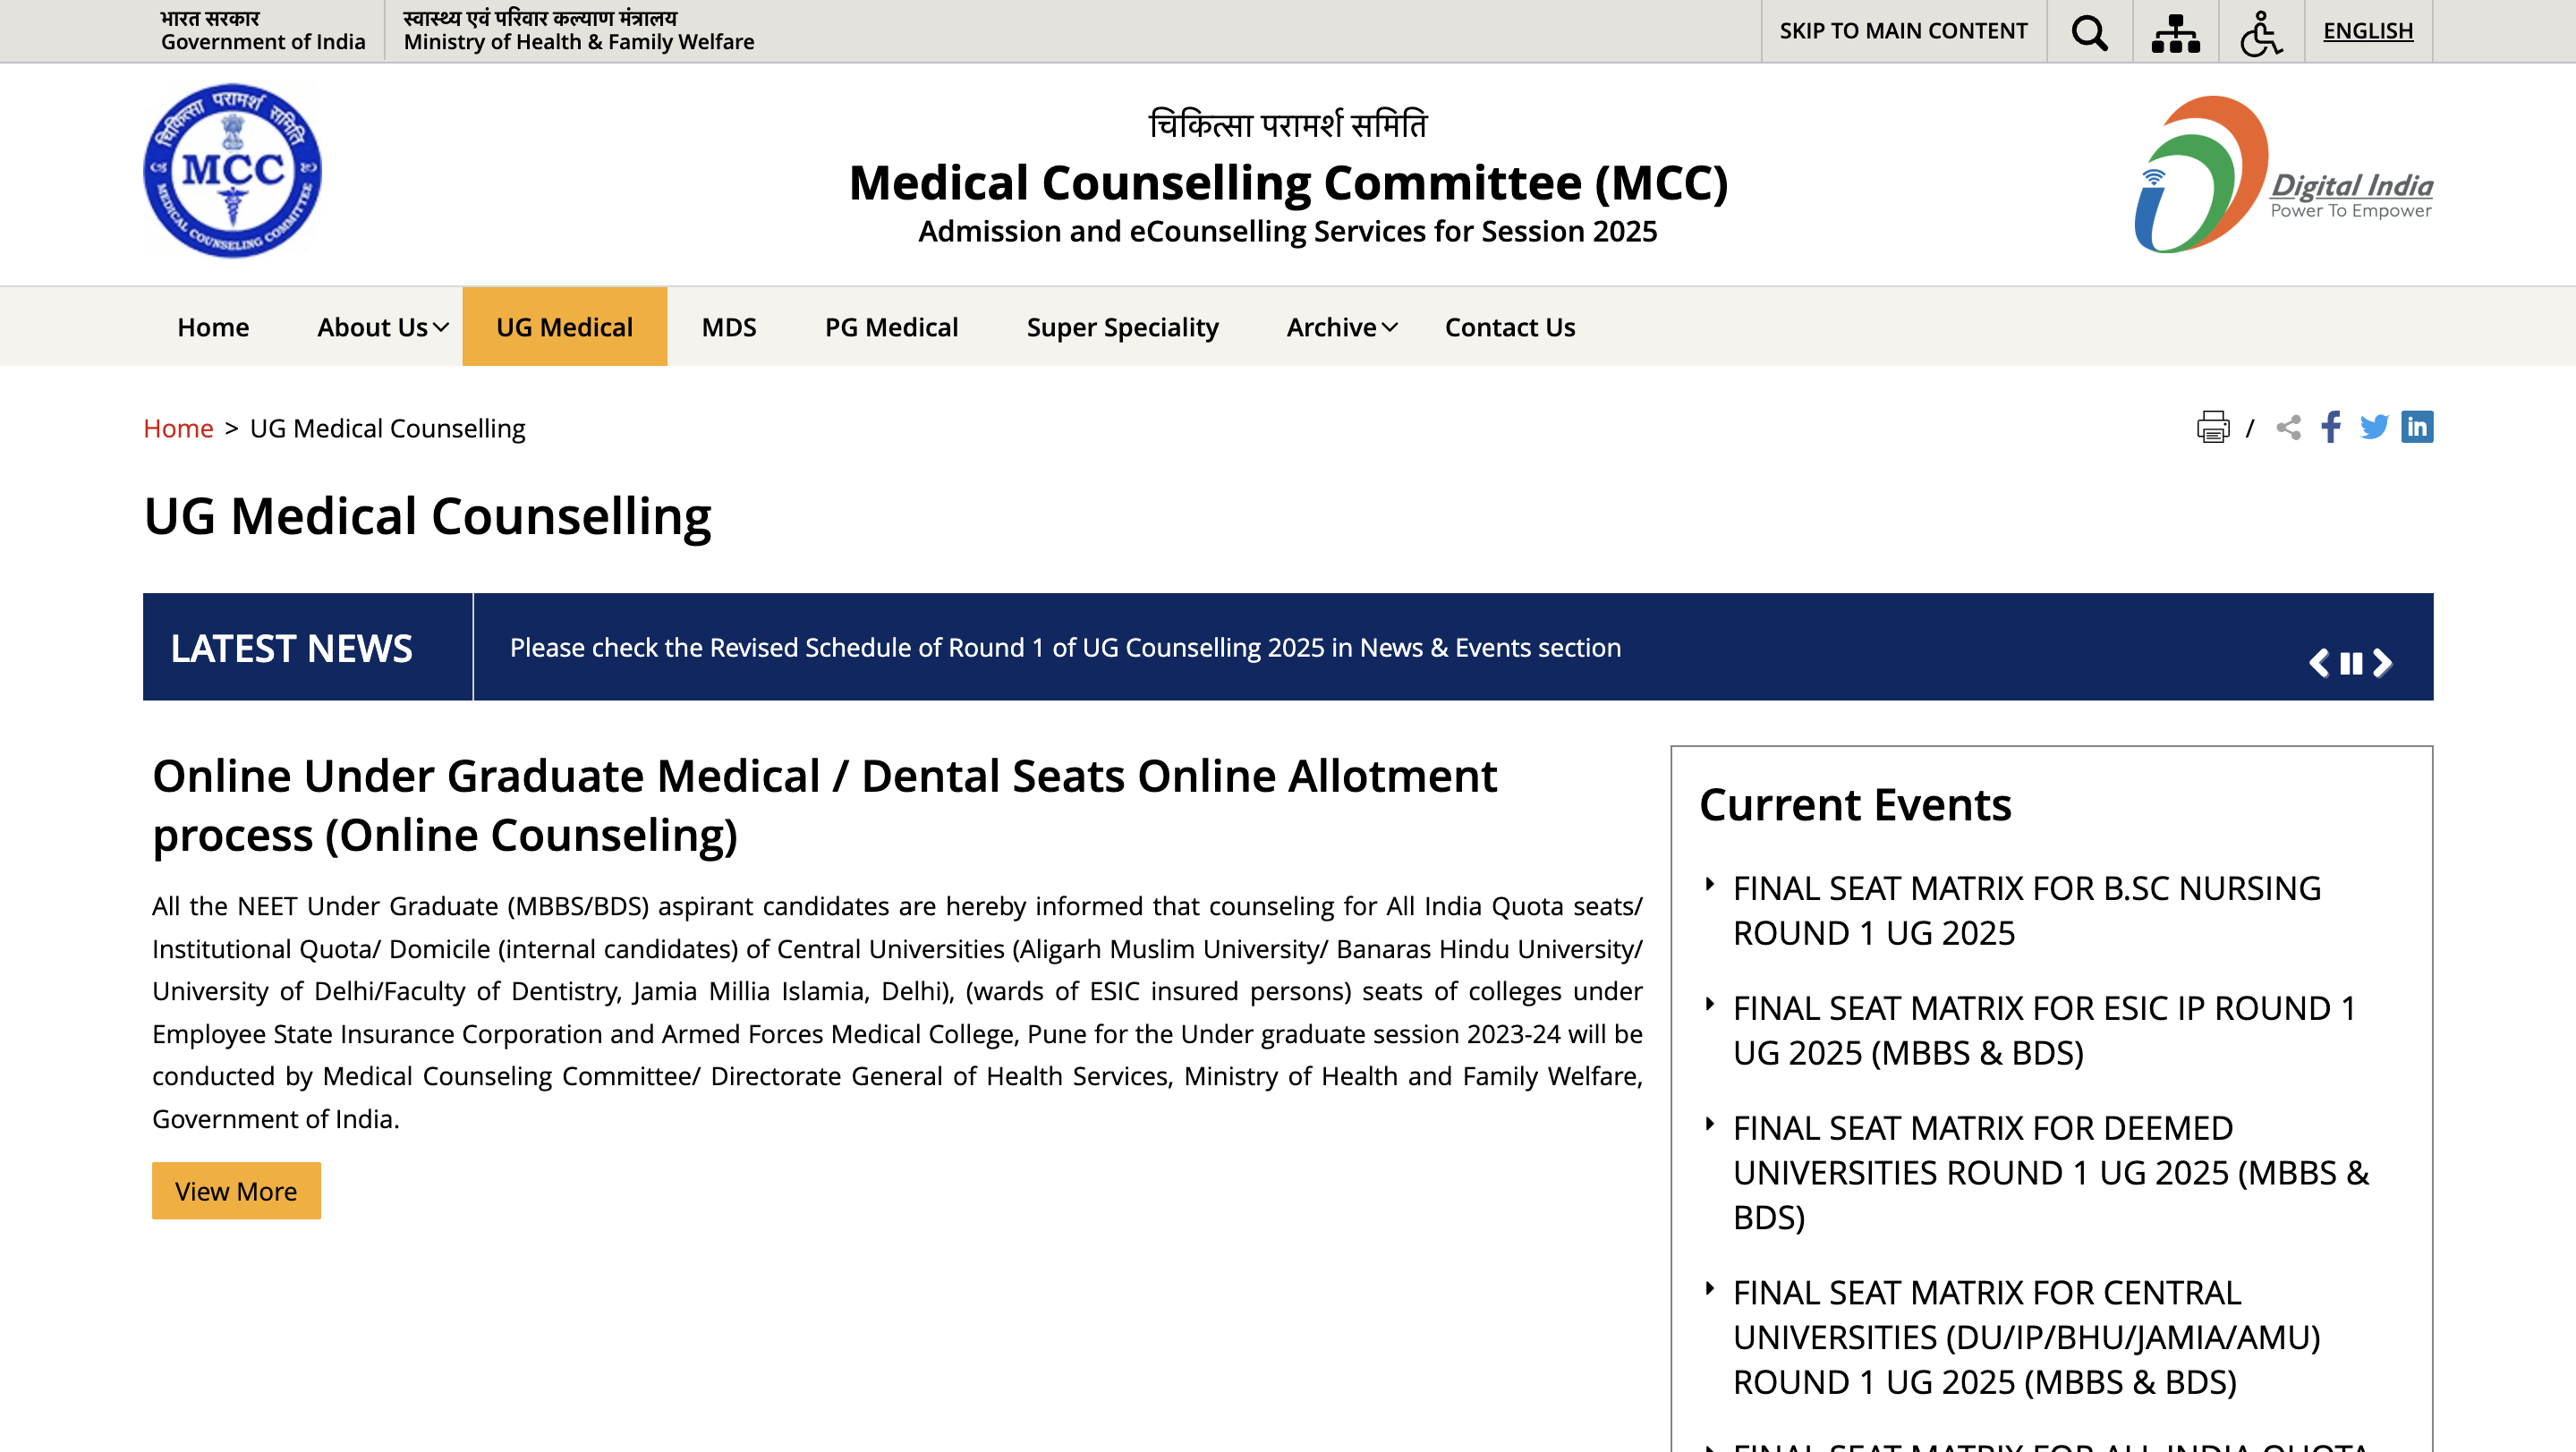The width and height of the screenshot is (2576, 1452).
Task: Share page on Twitter
Action: click(x=2374, y=427)
